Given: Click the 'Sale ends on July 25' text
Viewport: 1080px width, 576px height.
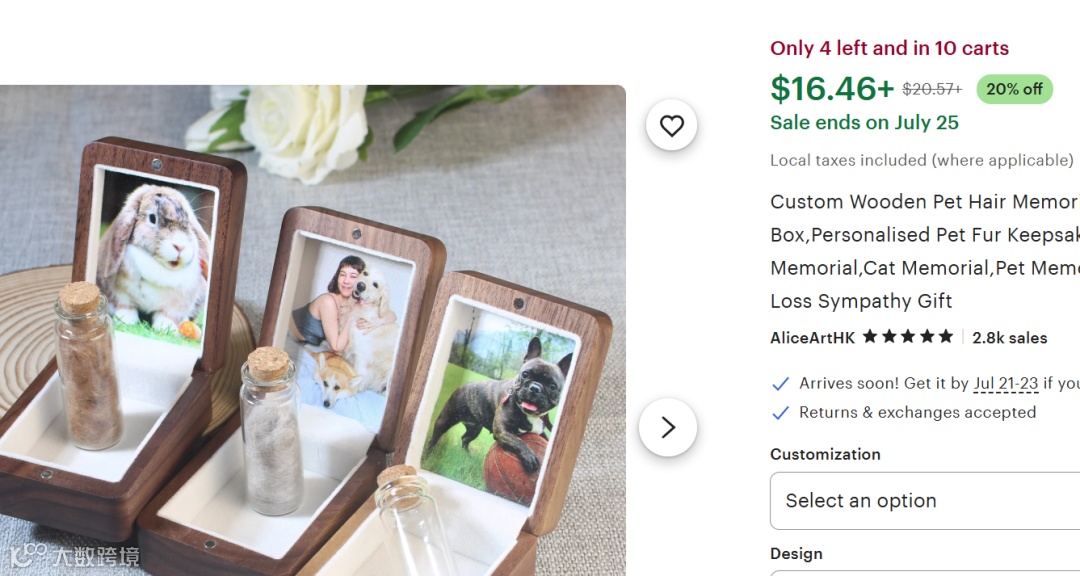Looking at the screenshot, I should point(864,123).
